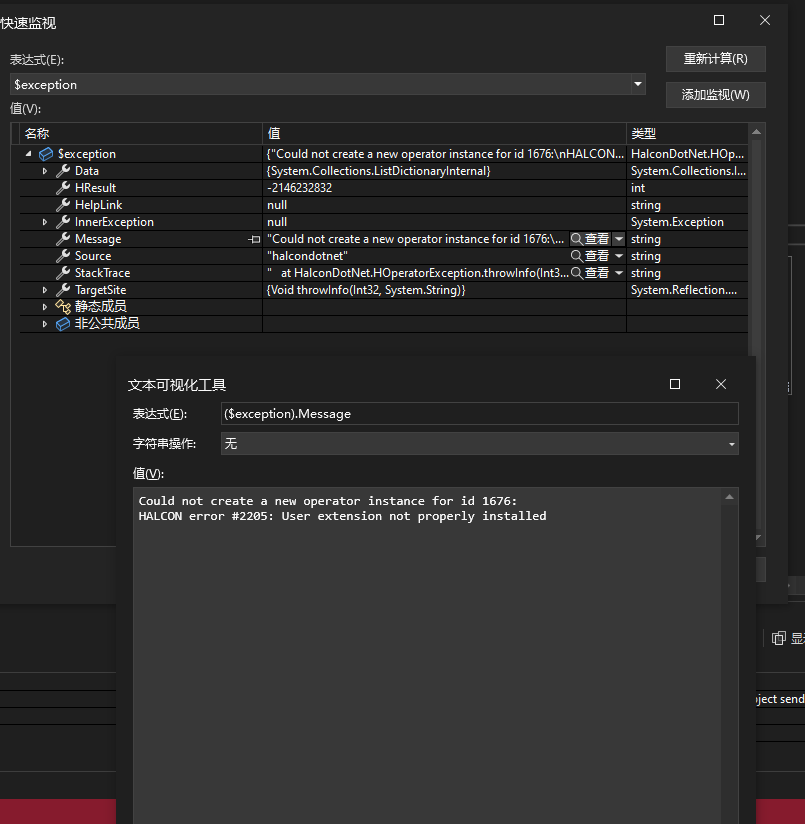Screen dimensions: 805x824
Task: Expand the 非公共成员 row
Action: (45, 324)
